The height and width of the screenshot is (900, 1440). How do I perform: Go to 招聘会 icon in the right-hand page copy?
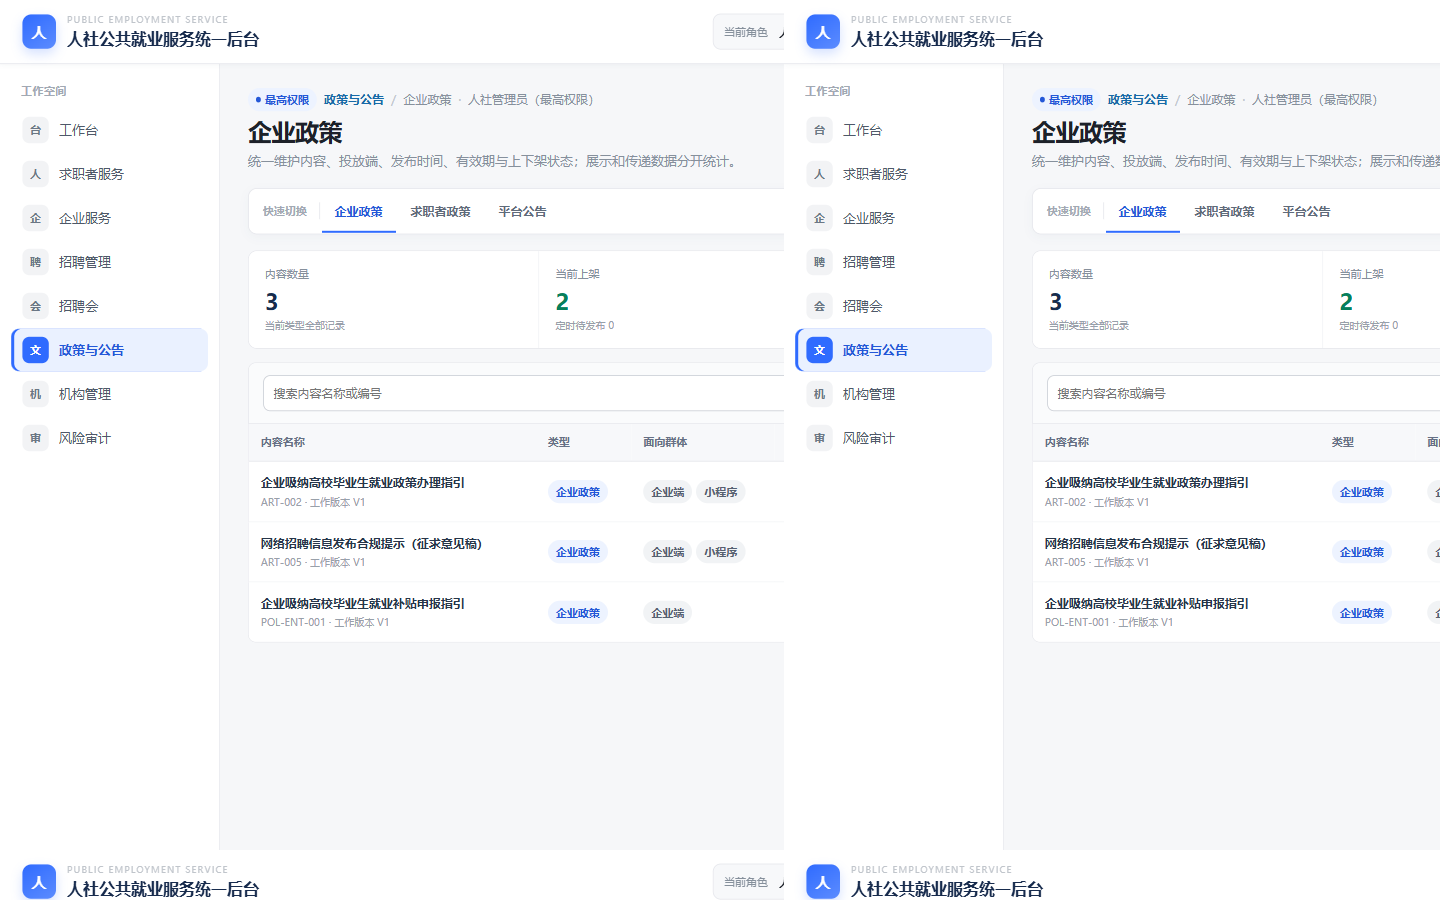[820, 306]
